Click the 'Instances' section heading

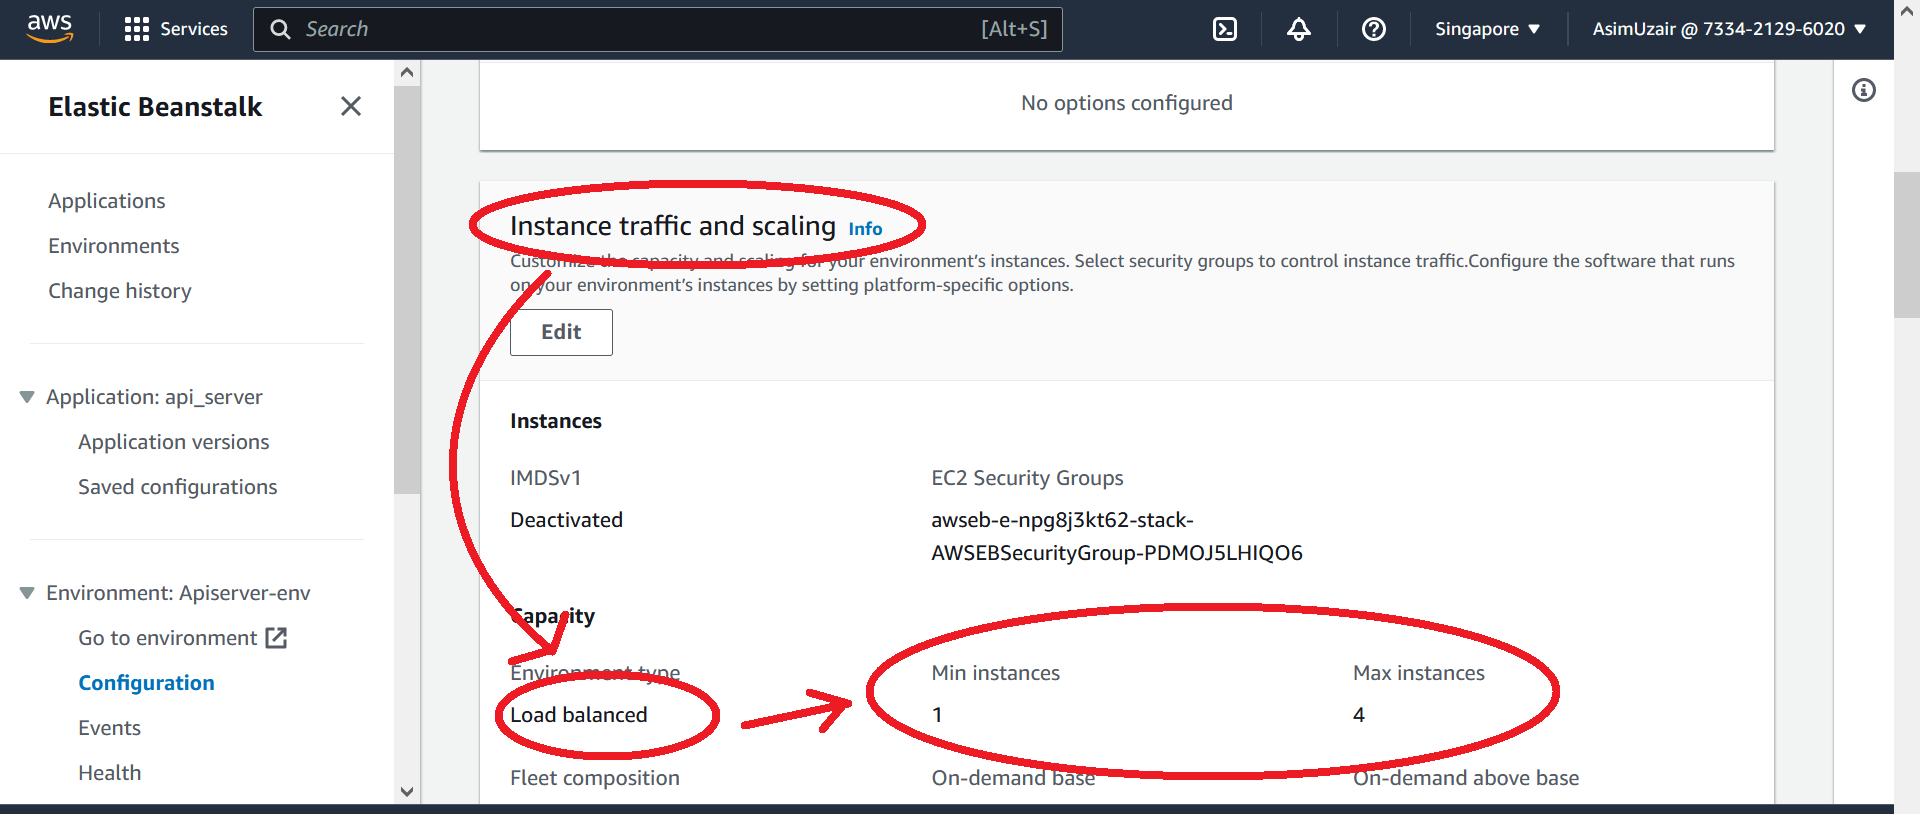click(556, 421)
